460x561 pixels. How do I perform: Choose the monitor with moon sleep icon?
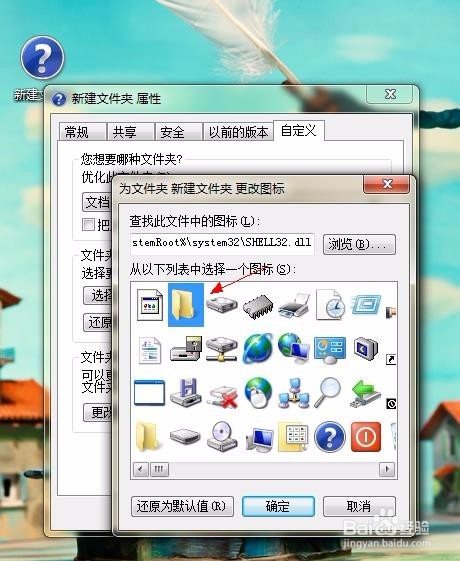(x=366, y=348)
